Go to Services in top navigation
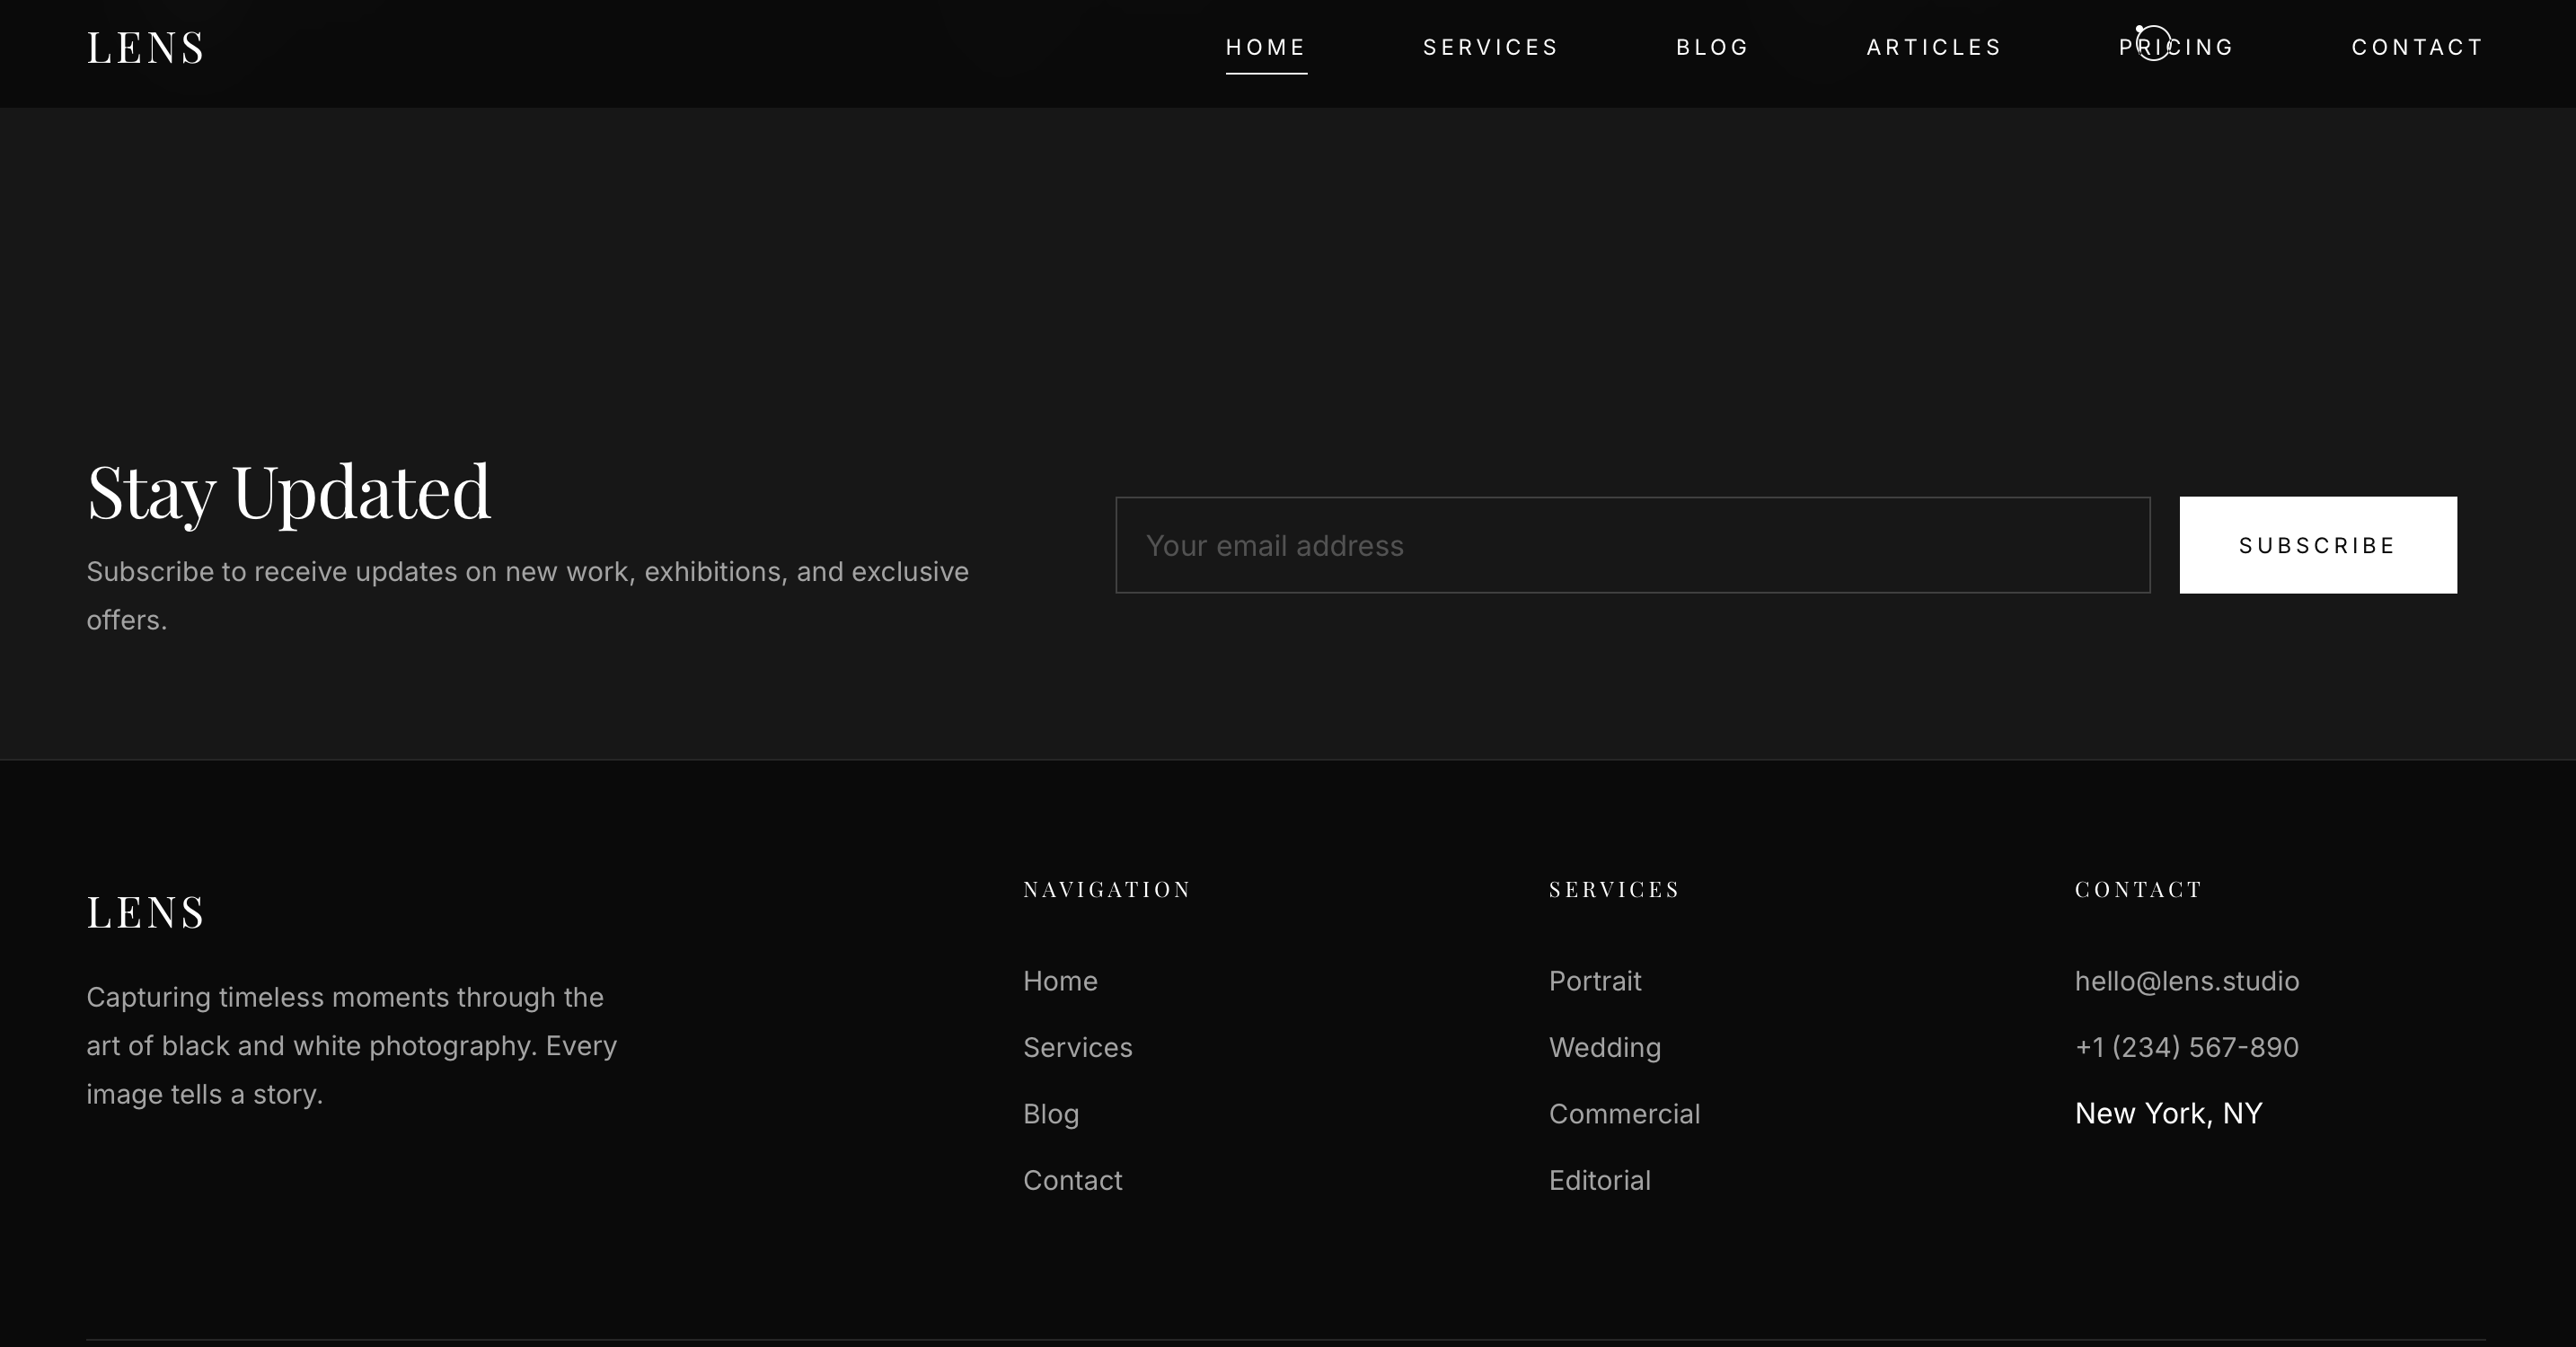 tap(1490, 47)
